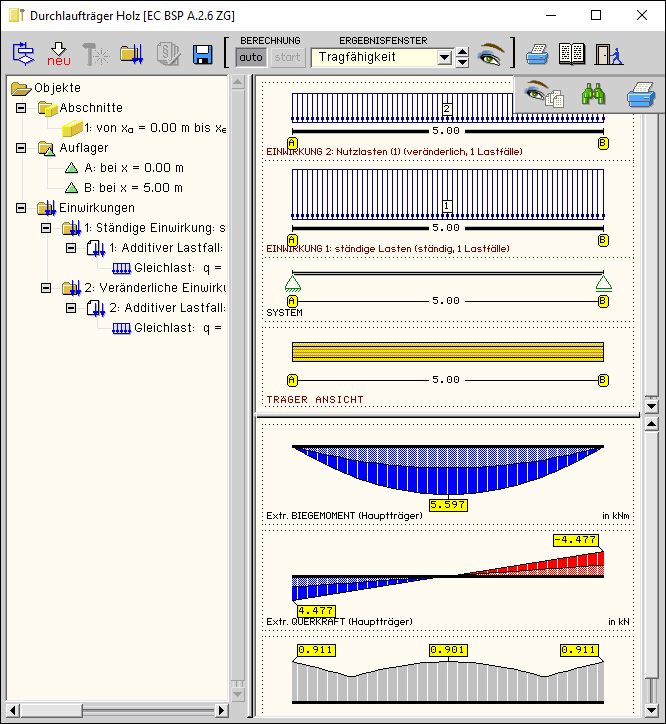Click the blue floppy disk save icon
Screen dimensions: 666x724
click(x=203, y=55)
